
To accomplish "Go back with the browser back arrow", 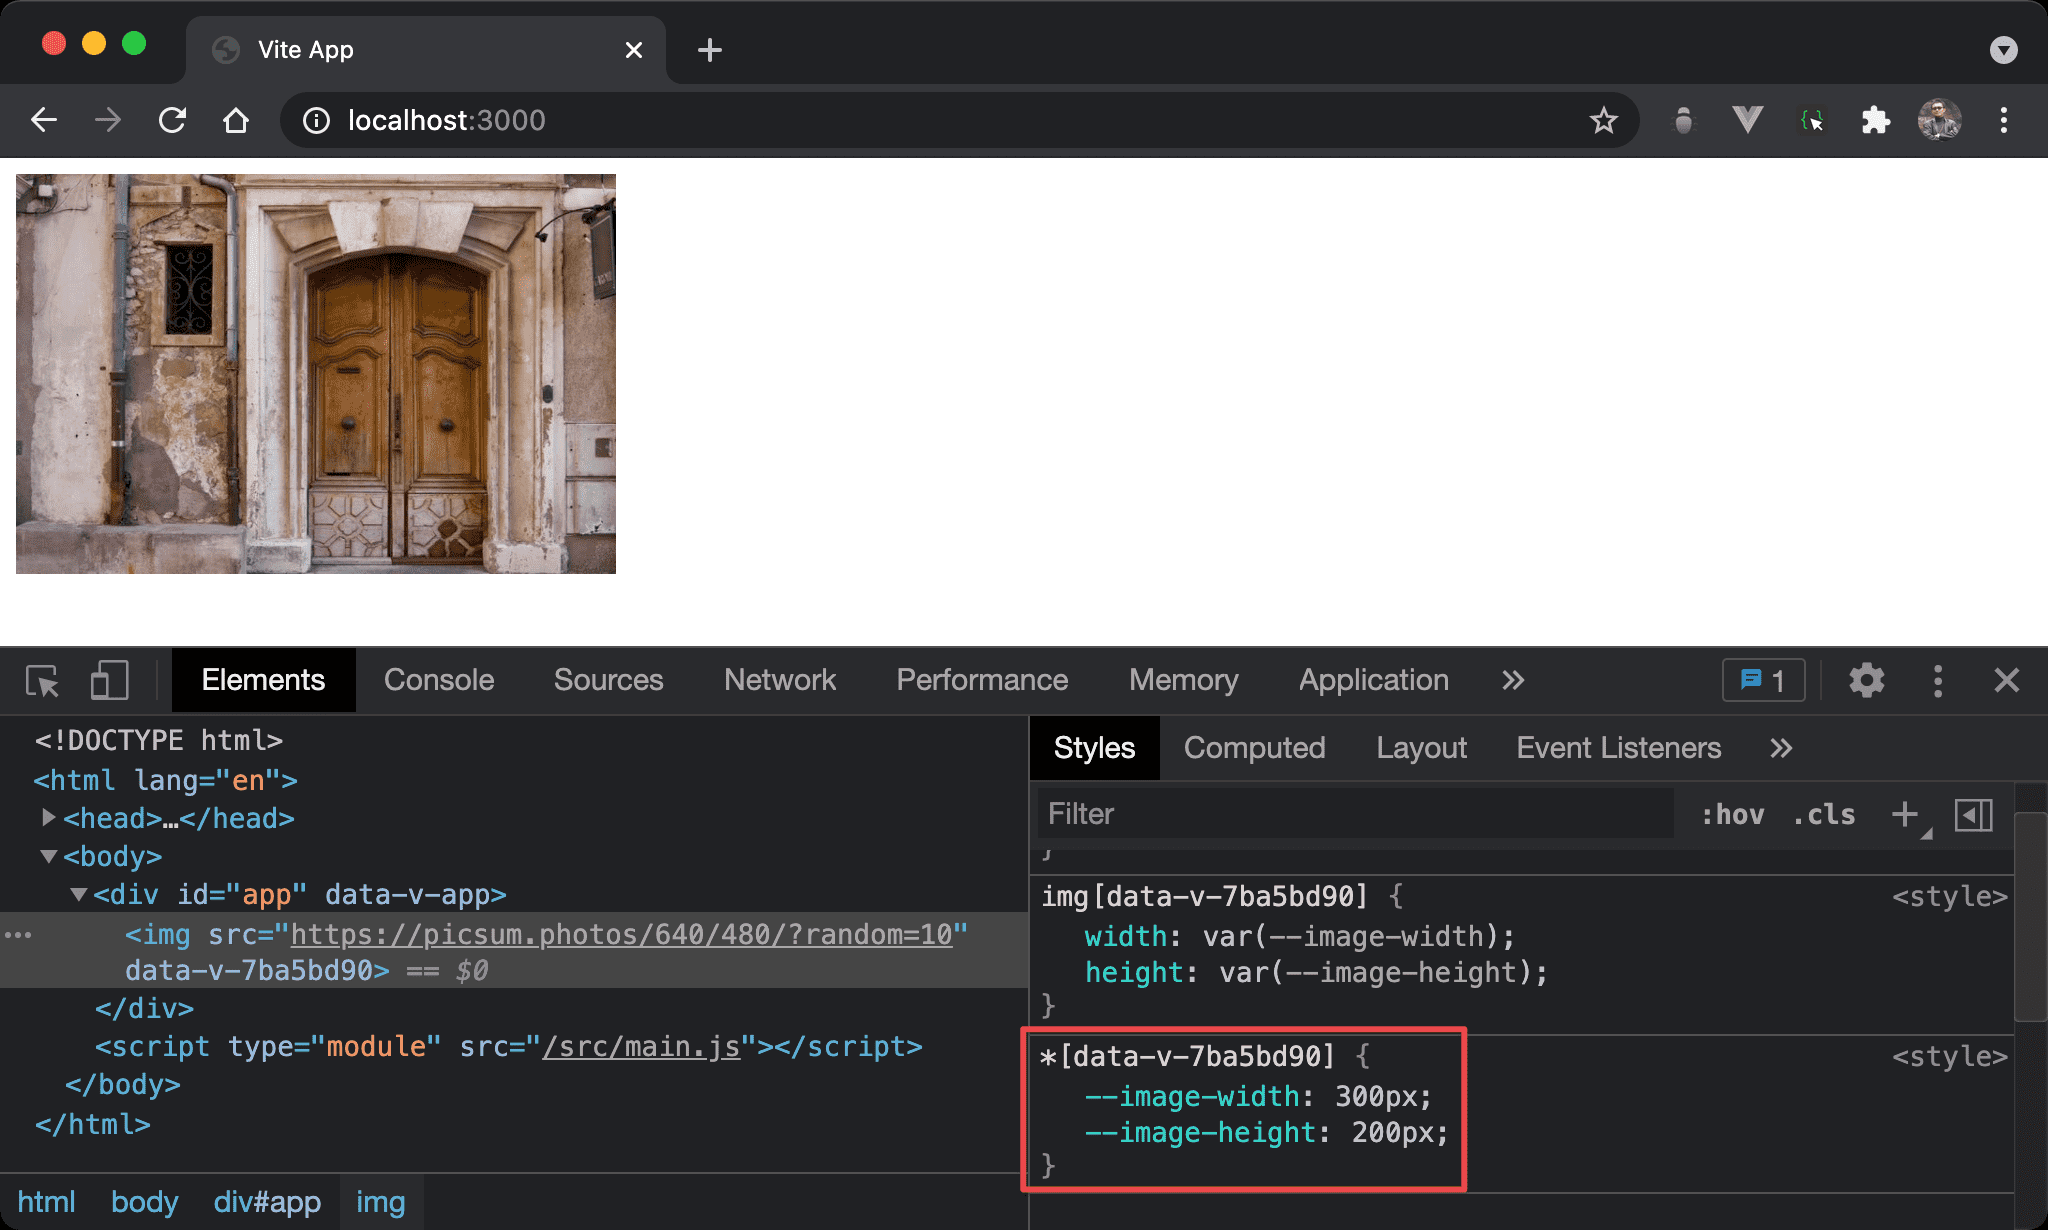I will pyautogui.click(x=44, y=120).
